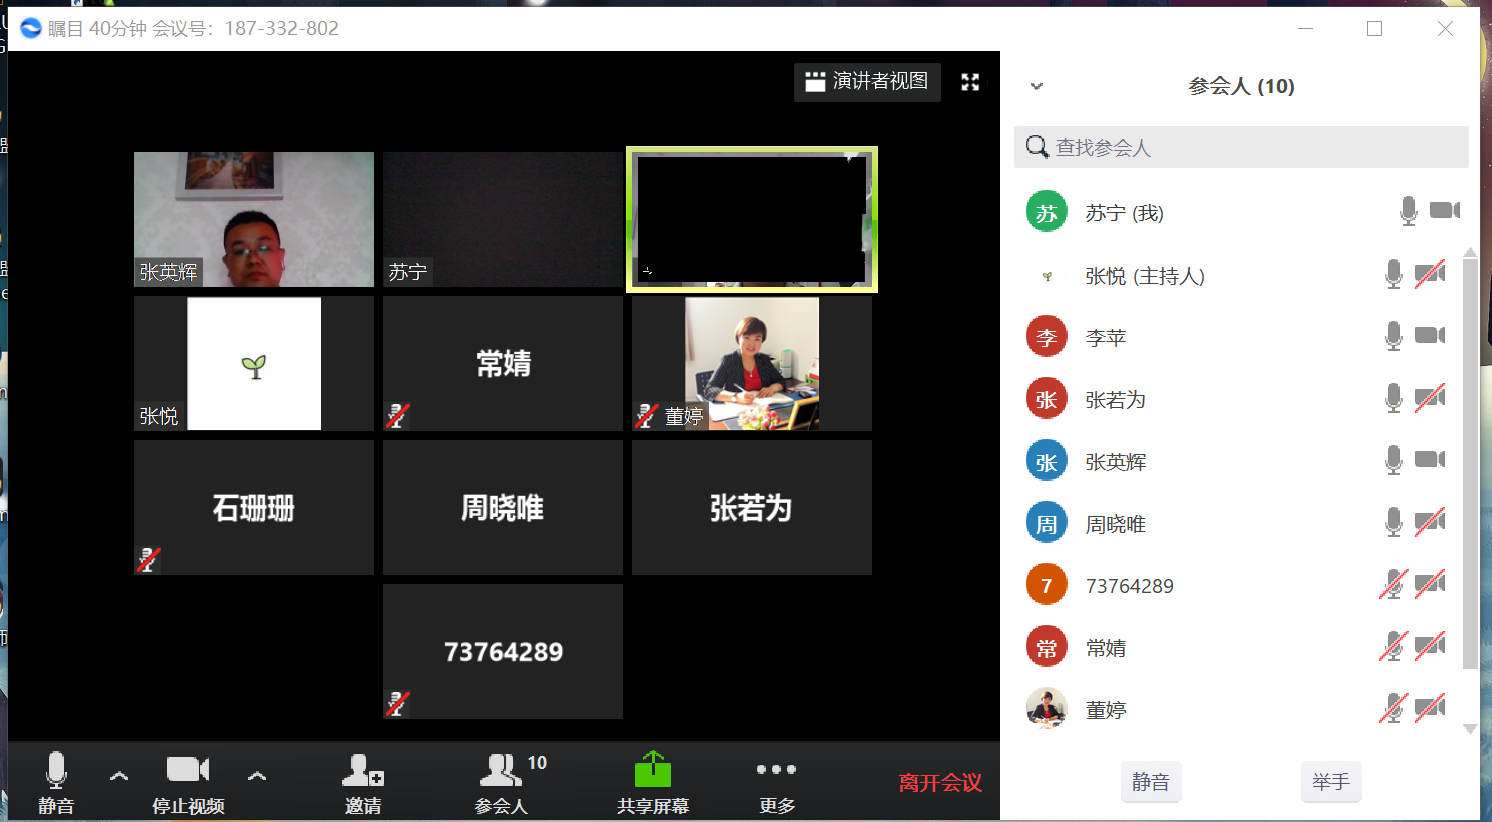Click the search magnifier icon in participant panel
This screenshot has height=822, width=1492.
pyautogui.click(x=1037, y=147)
